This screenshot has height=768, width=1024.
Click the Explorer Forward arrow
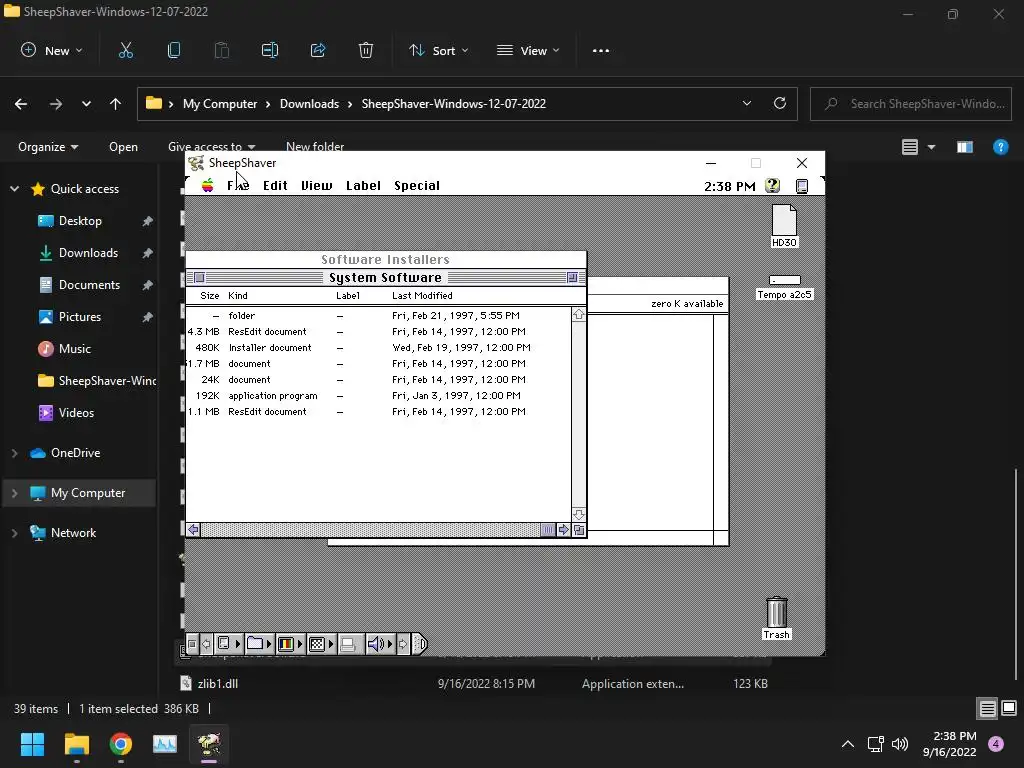(56, 104)
